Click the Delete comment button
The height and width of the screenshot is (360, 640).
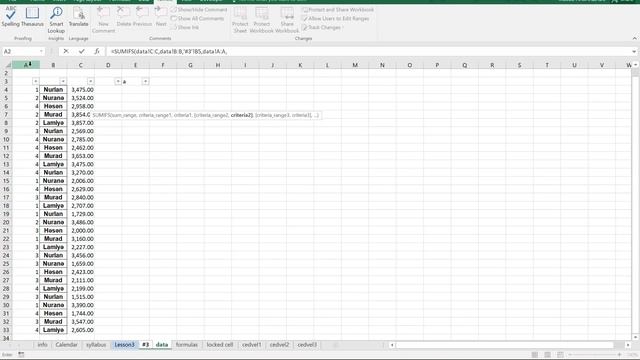(123, 17)
